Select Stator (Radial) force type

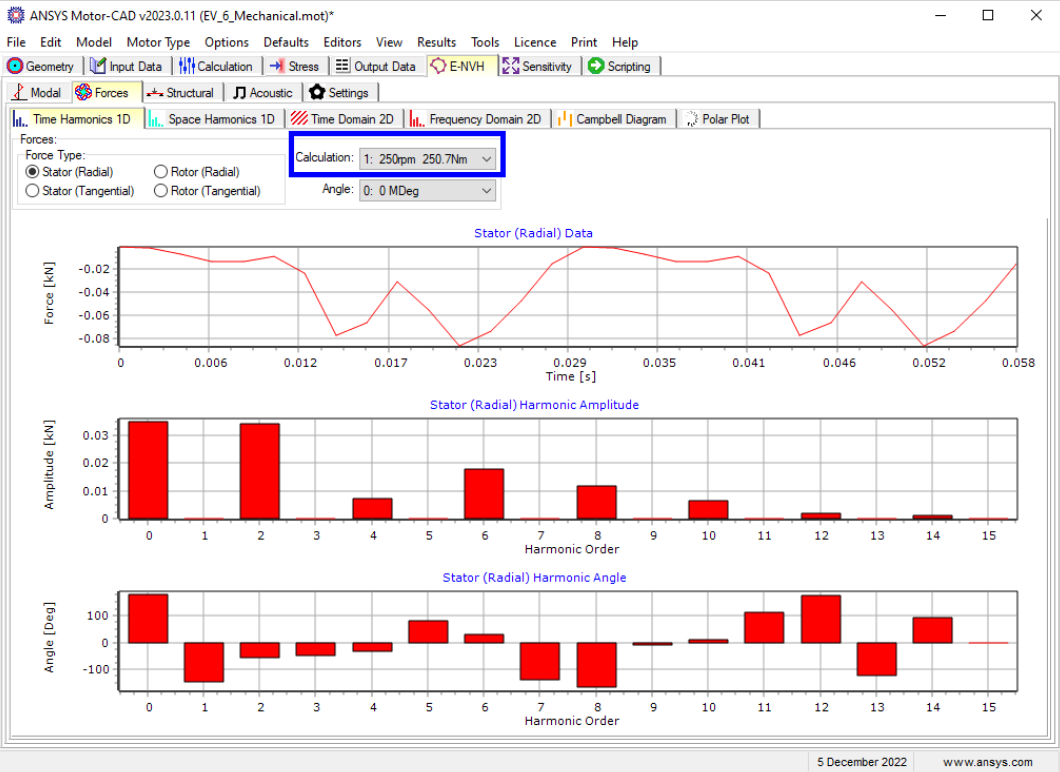click(x=69, y=172)
